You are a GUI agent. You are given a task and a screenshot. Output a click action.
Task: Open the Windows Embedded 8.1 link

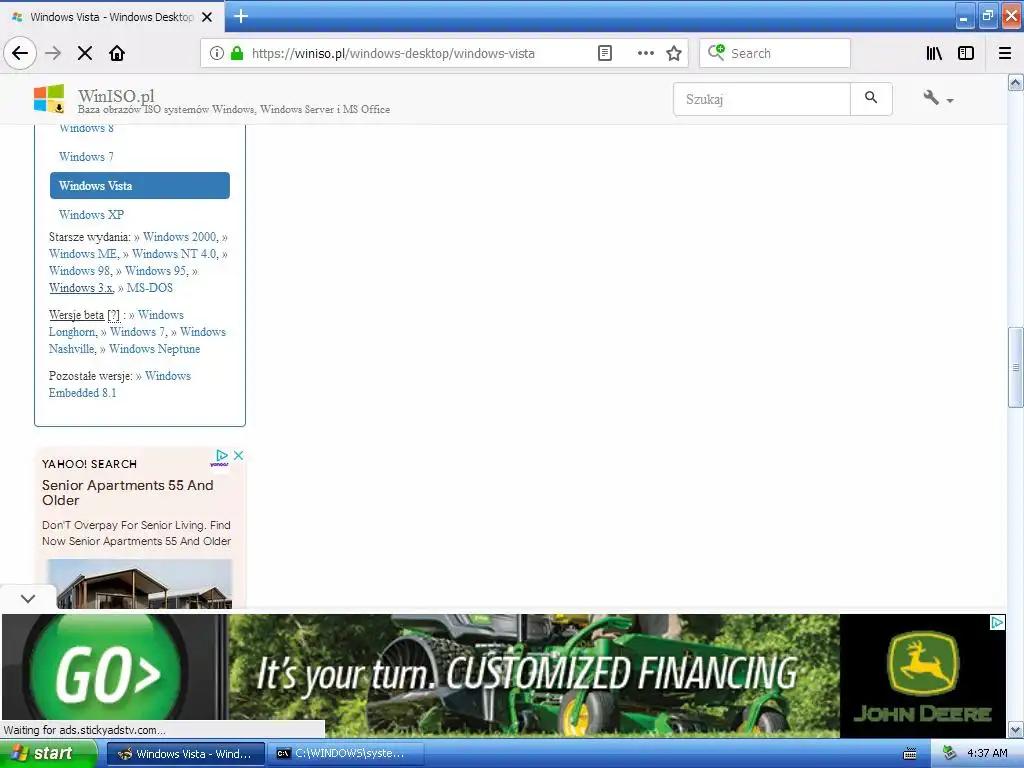coord(120,384)
